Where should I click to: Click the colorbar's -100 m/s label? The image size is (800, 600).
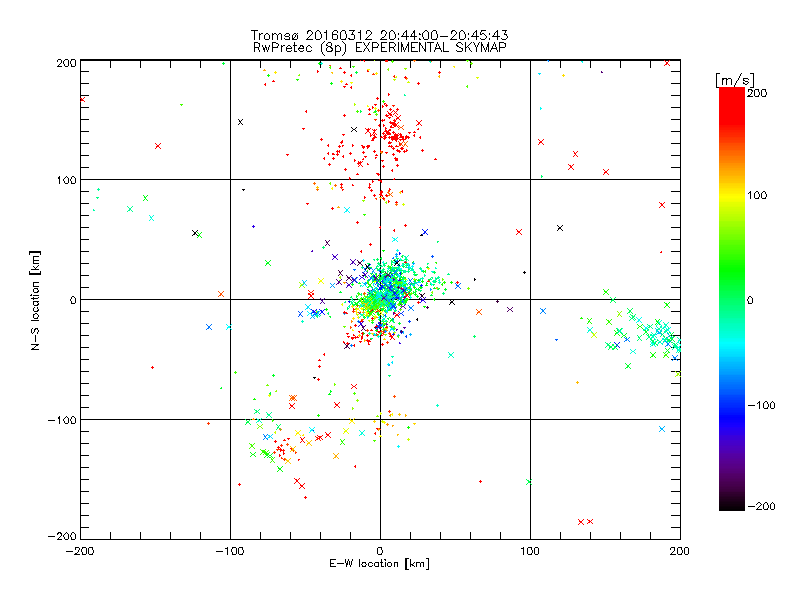(x=761, y=405)
